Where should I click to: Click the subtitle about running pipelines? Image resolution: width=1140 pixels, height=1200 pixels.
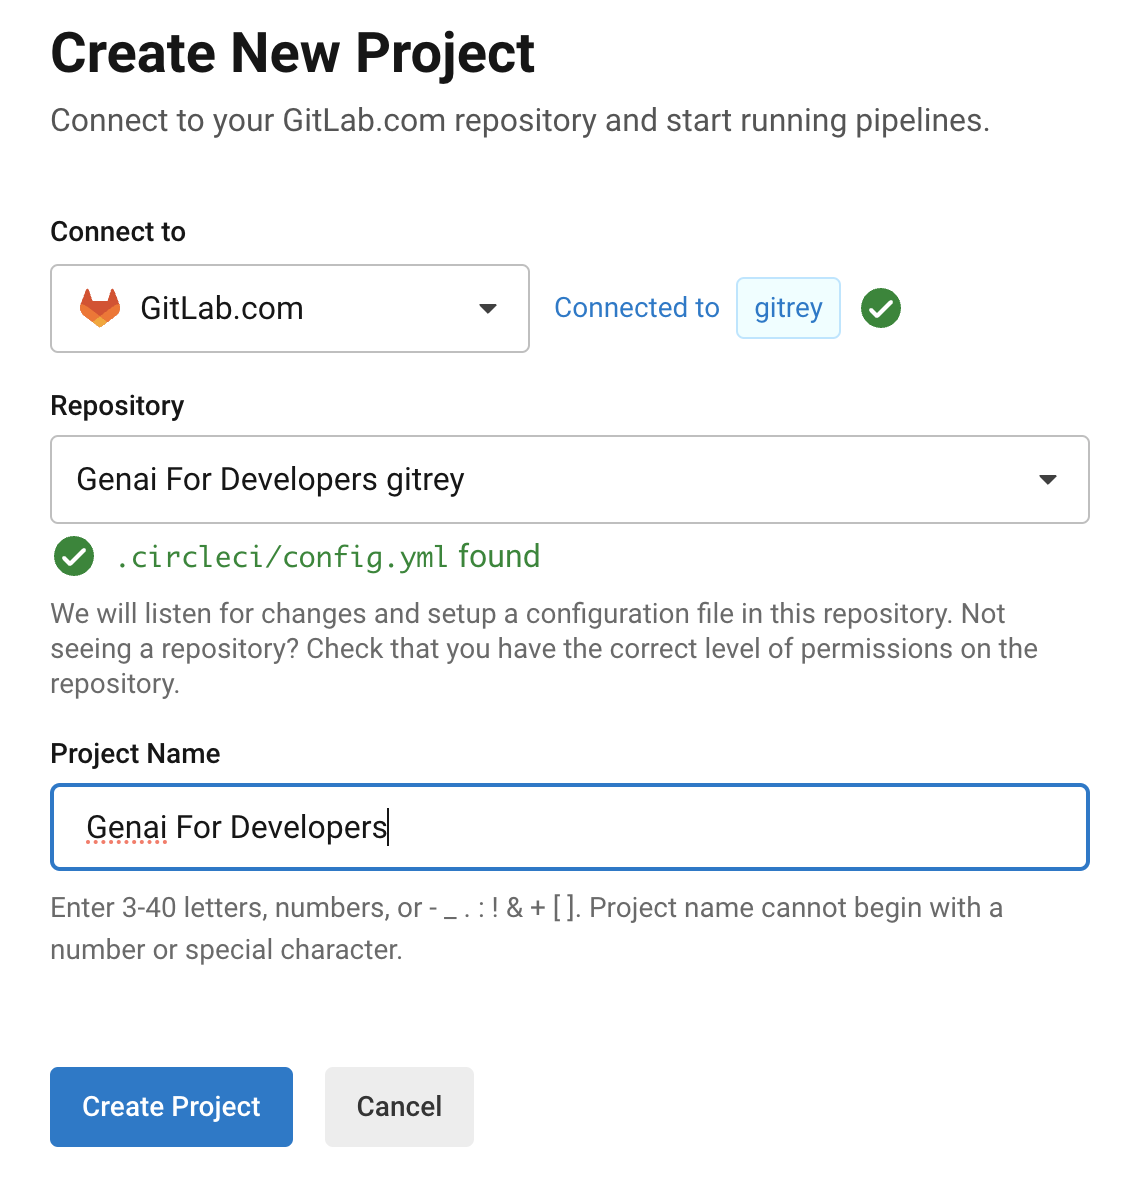[x=520, y=121]
